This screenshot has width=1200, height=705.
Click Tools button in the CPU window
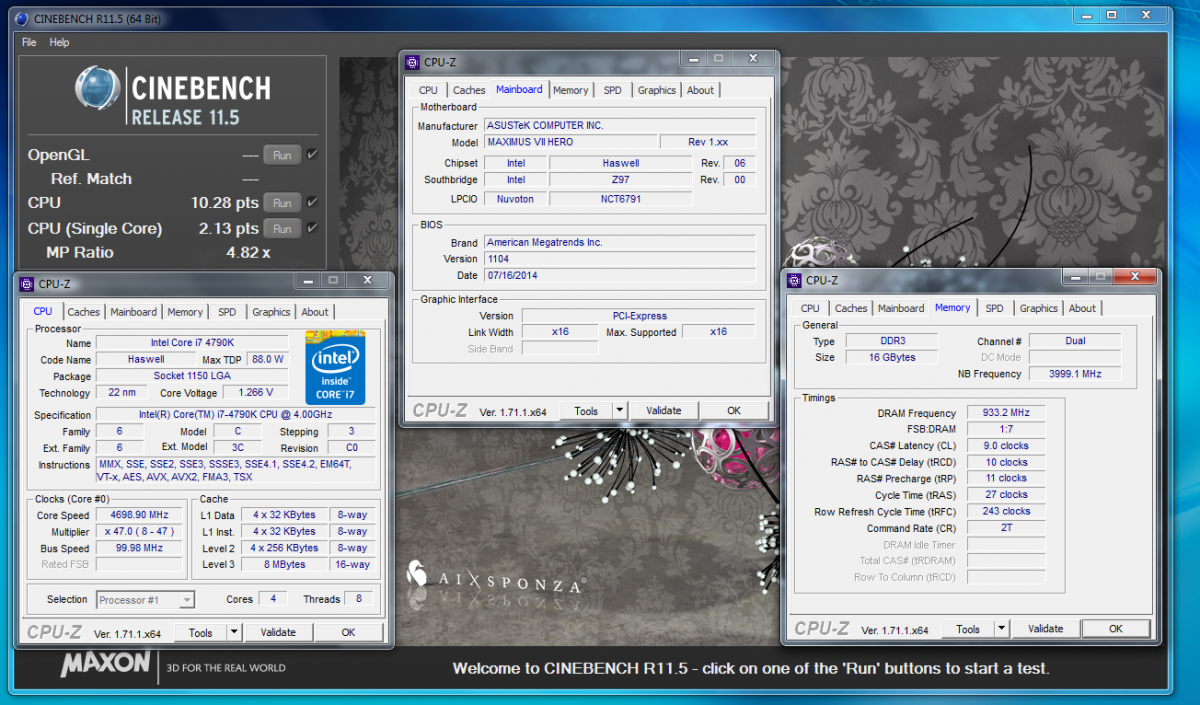pyautogui.click(x=200, y=632)
